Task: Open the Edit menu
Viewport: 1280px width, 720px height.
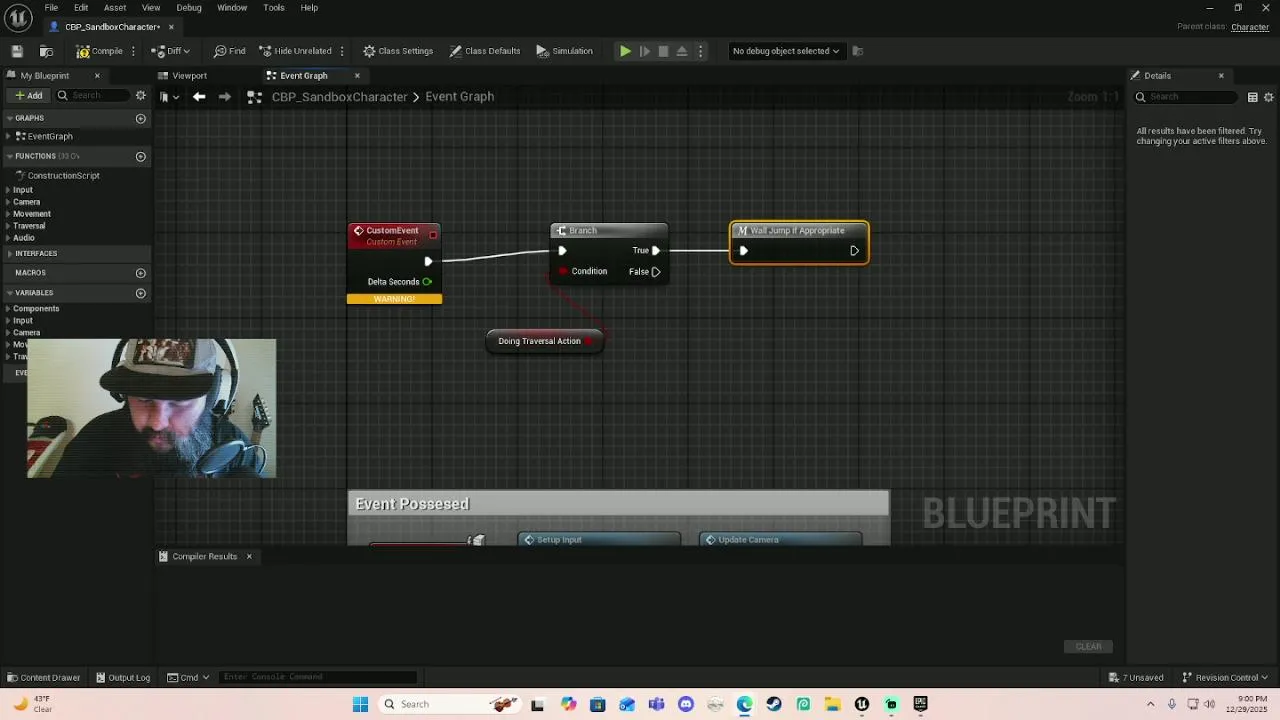Action: (x=81, y=7)
